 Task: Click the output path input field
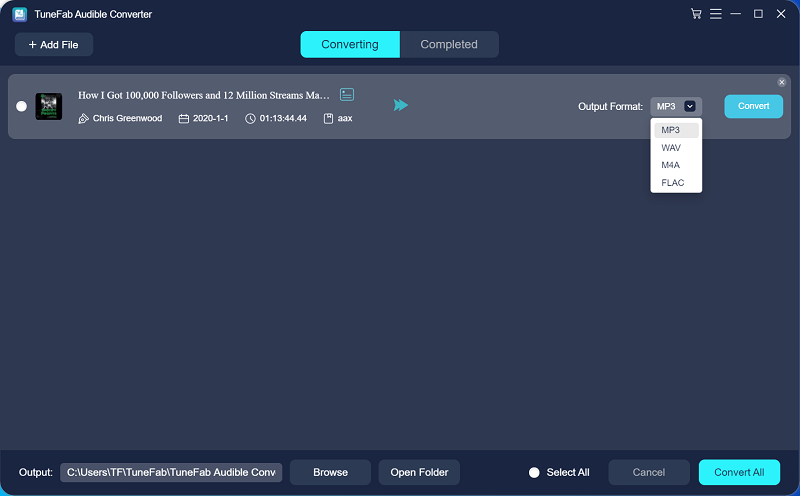(171, 472)
